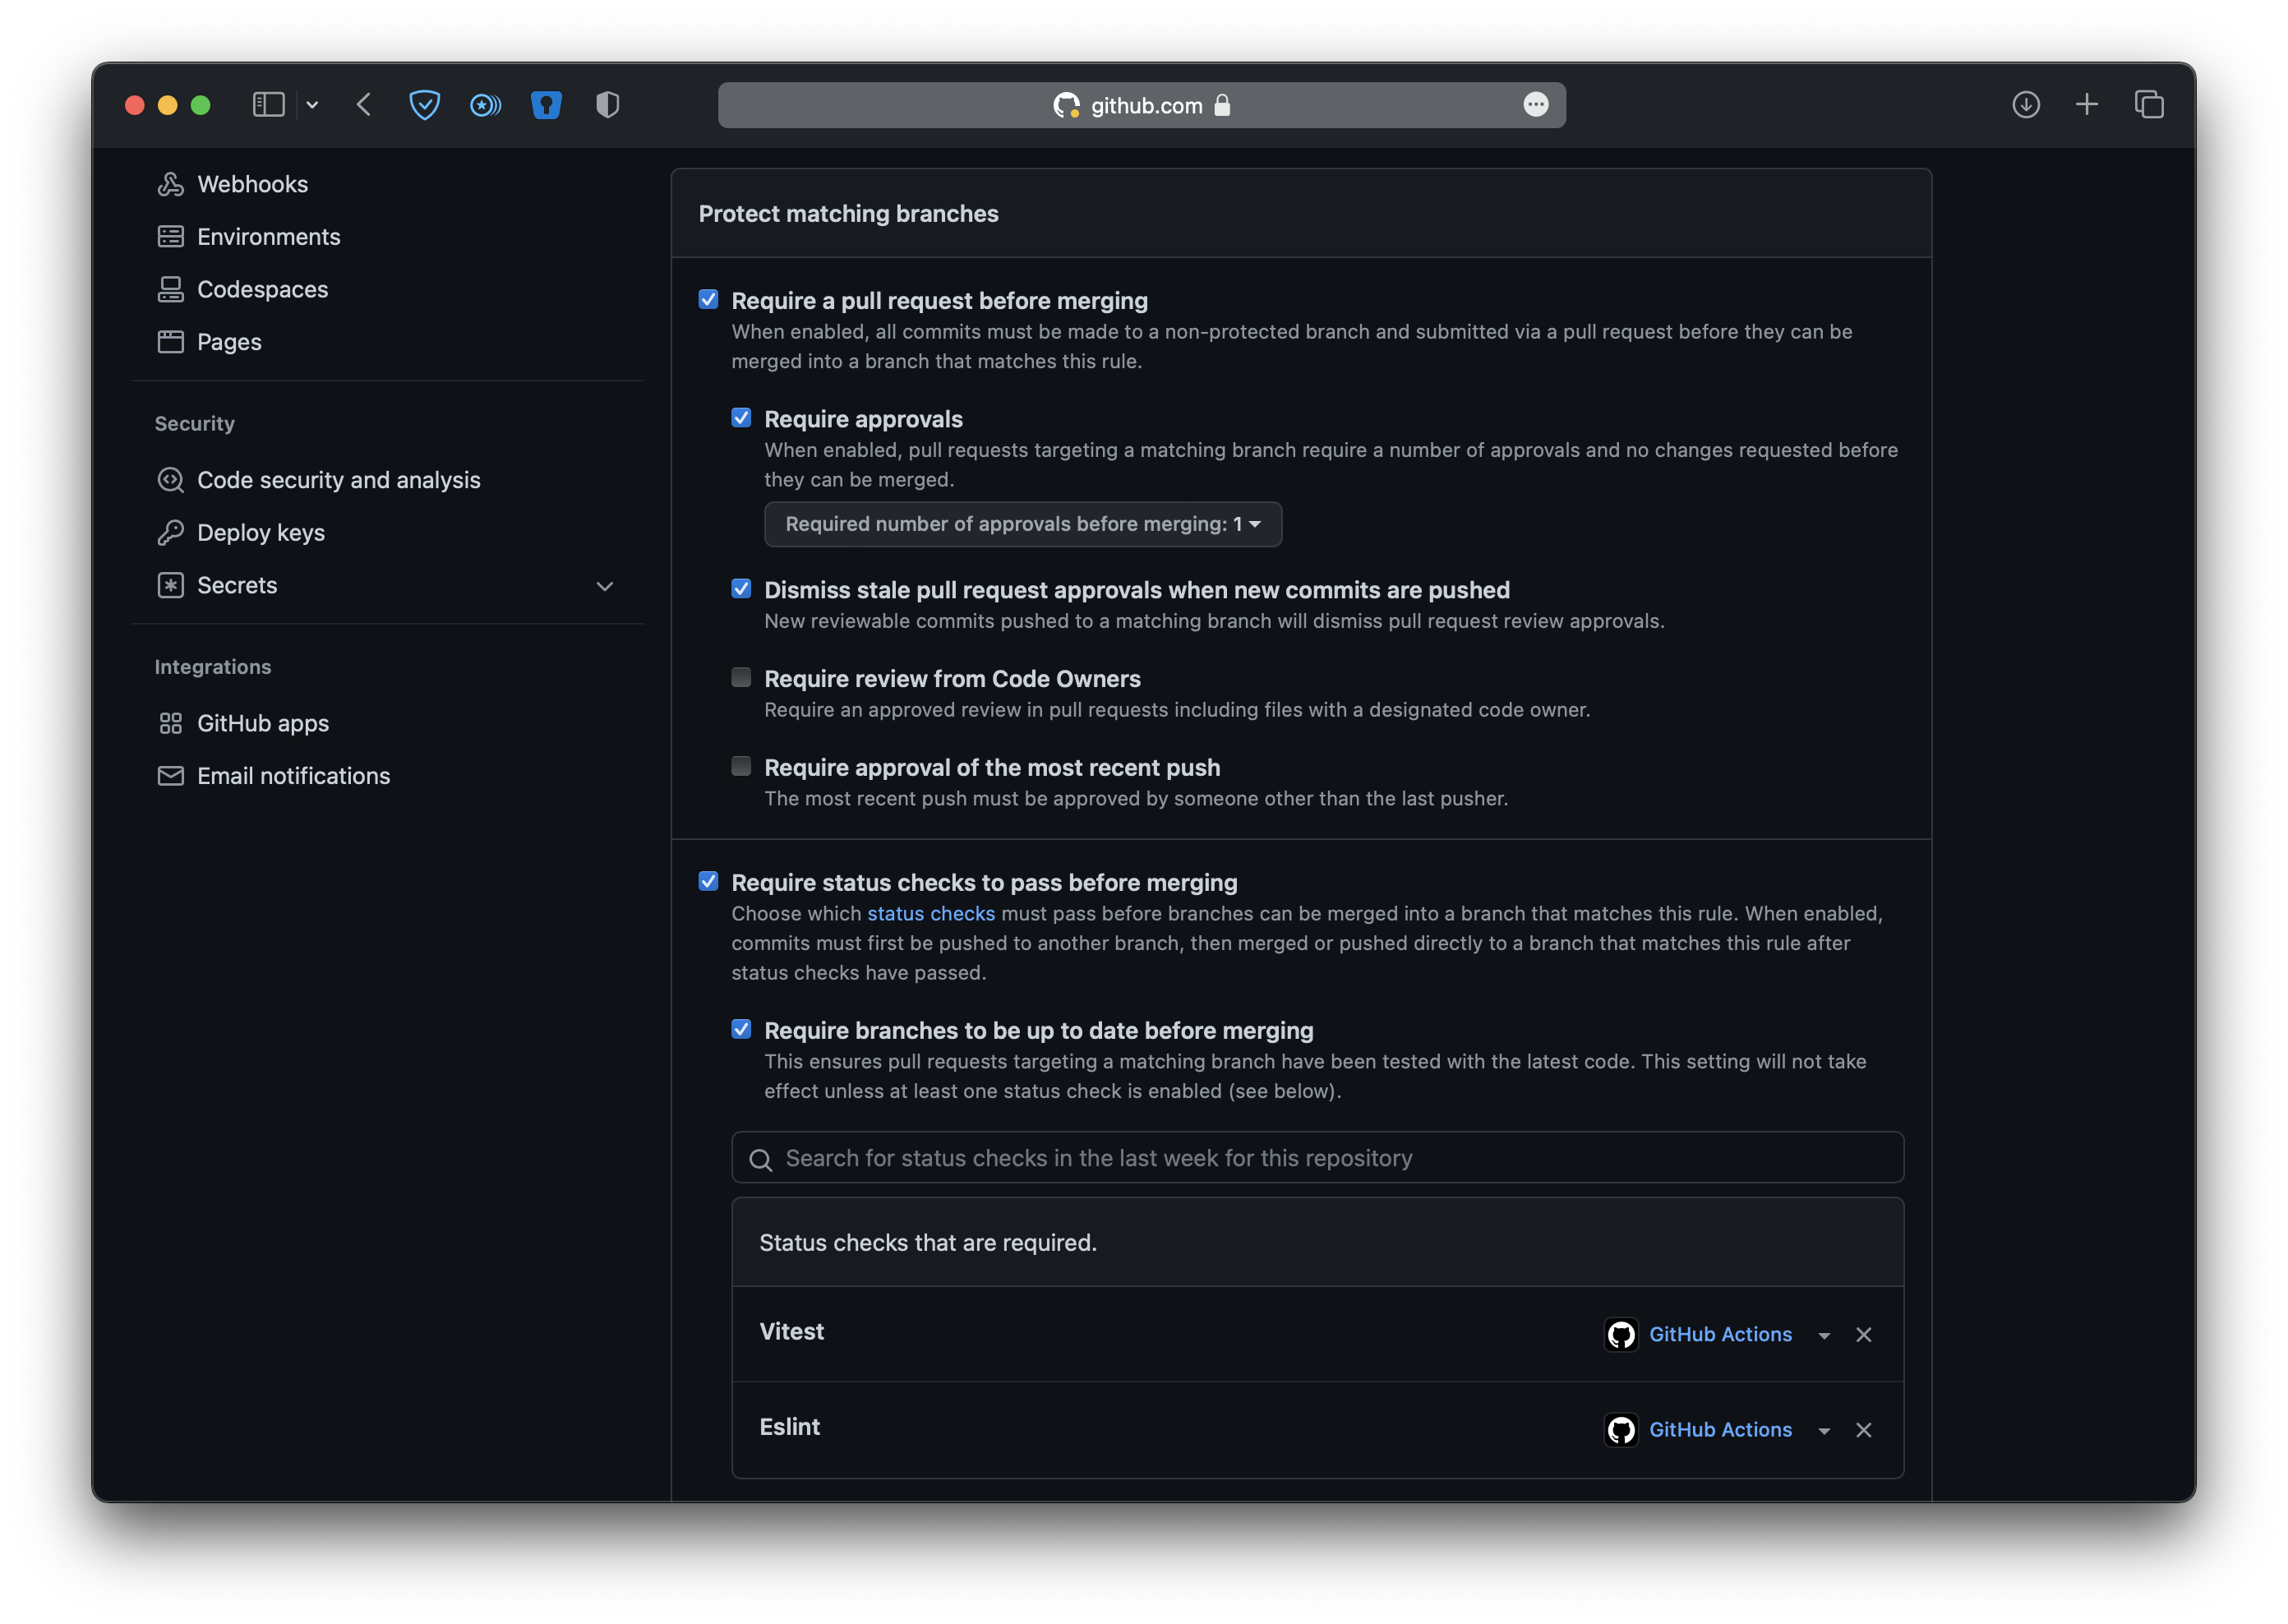Image resolution: width=2288 pixels, height=1624 pixels.
Task: Open Code security and analysis settings
Action: [x=338, y=480]
